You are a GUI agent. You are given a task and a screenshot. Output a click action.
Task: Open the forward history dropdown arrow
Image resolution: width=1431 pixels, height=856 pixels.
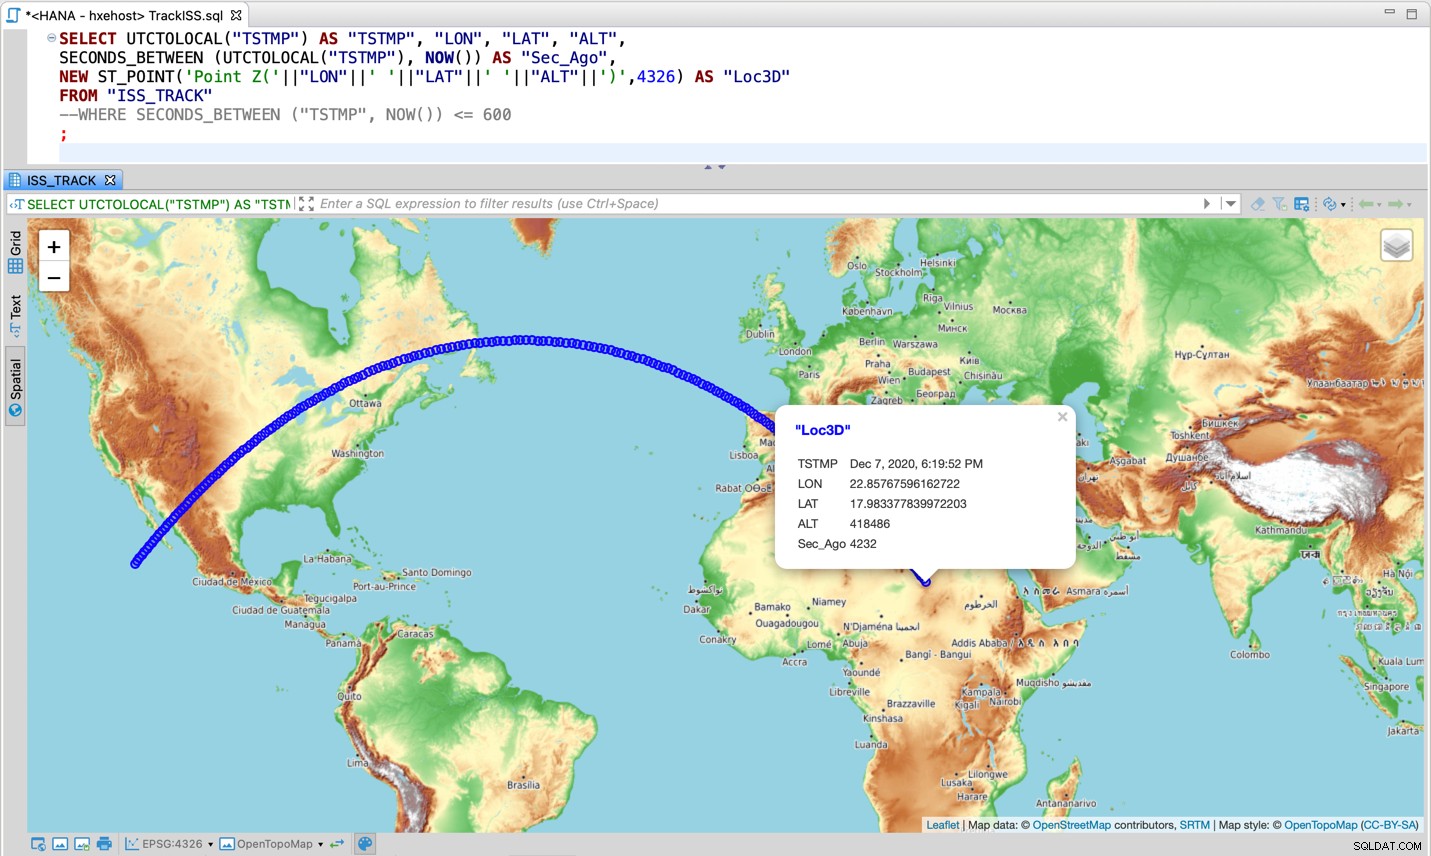[x=1409, y=205]
